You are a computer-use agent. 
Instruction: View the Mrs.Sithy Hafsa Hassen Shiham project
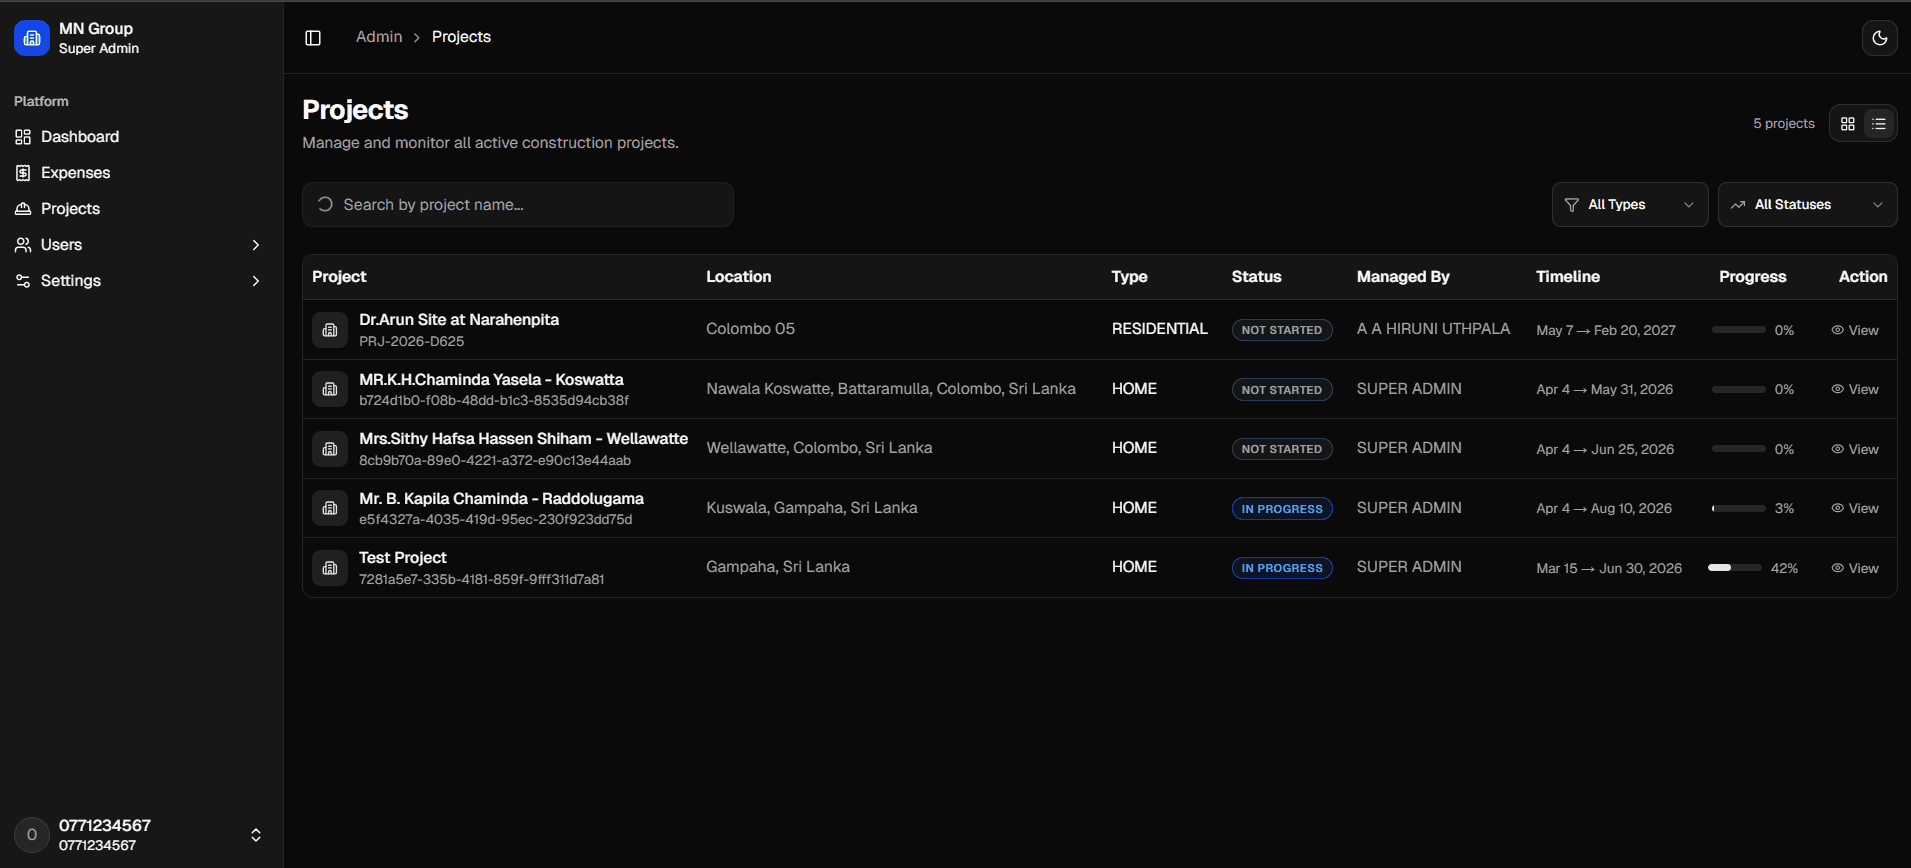(x=1855, y=449)
